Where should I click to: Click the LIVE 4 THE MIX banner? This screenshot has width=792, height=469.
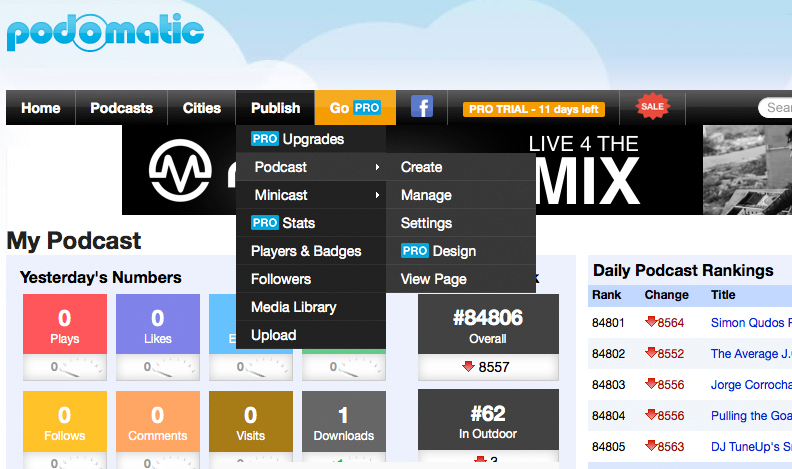586,170
